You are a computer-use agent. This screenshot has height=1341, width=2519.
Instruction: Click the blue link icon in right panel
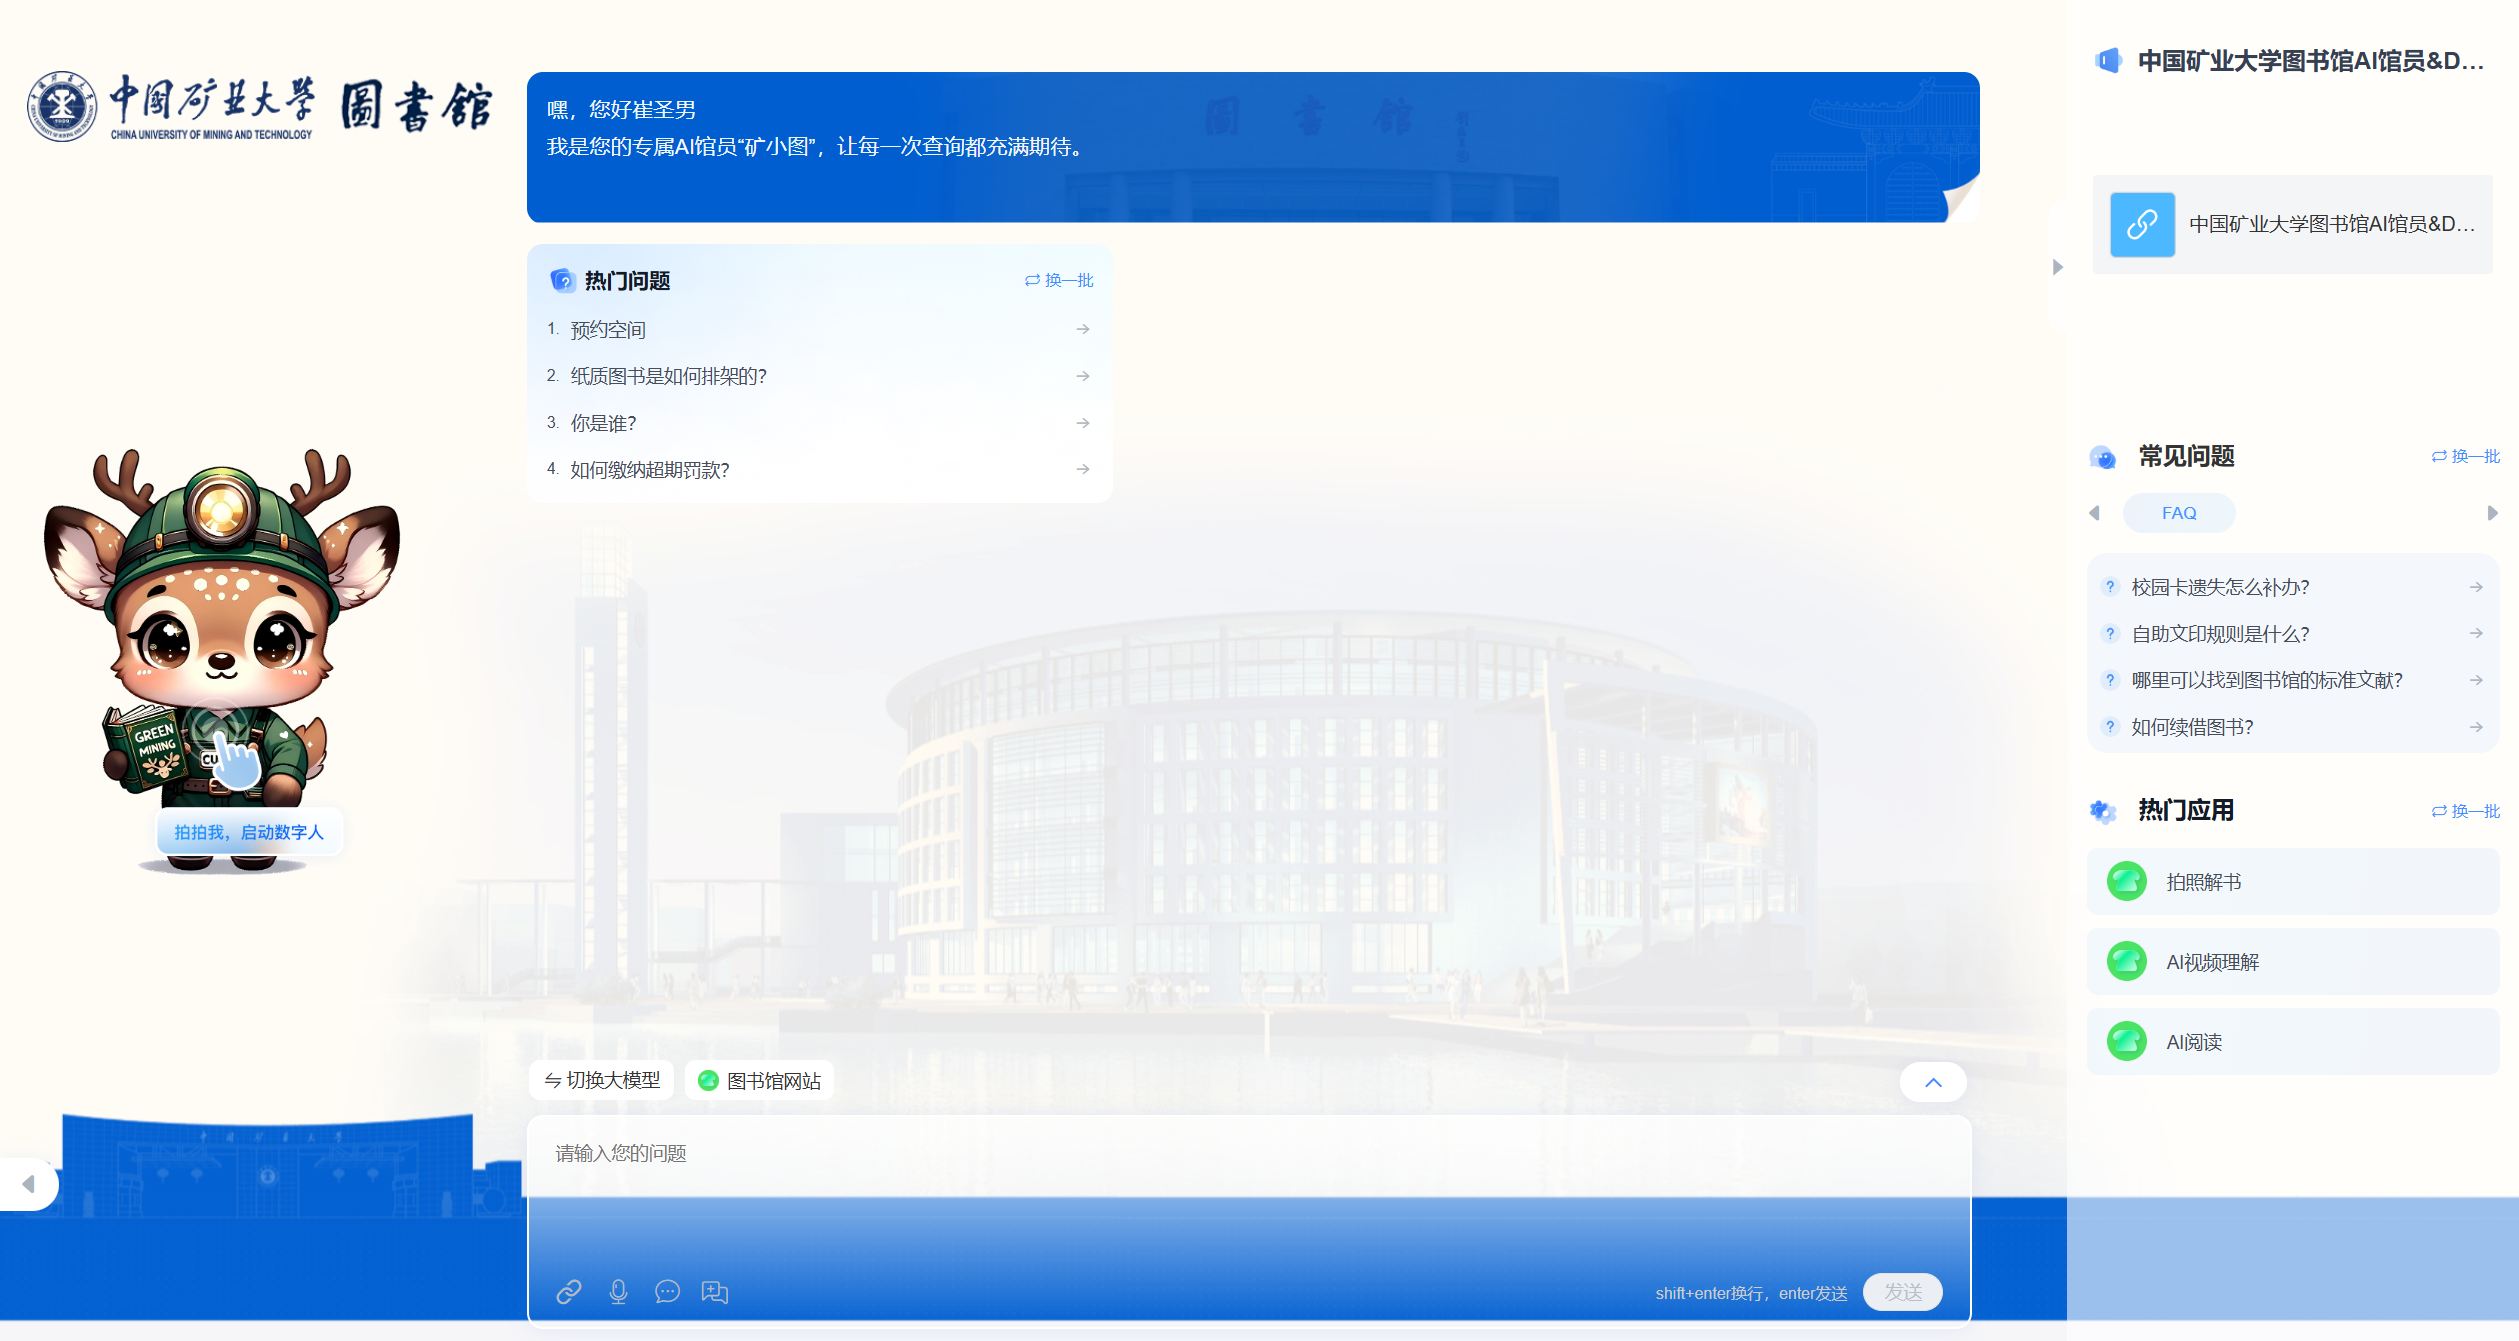point(2141,224)
